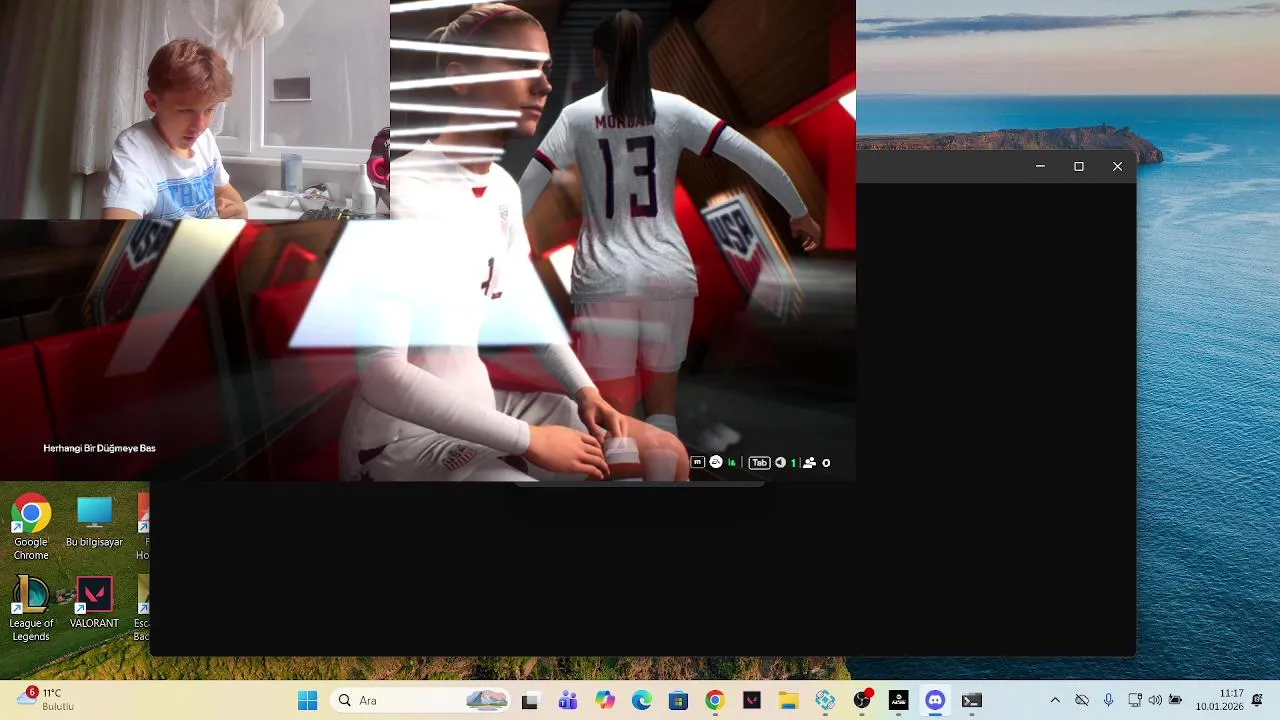1280x720 pixels.
Task: Open the Windows Start menu
Action: (x=307, y=700)
